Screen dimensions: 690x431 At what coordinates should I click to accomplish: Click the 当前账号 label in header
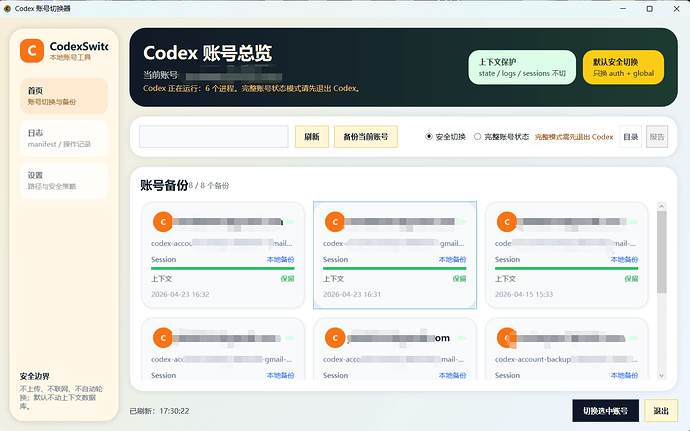tap(161, 75)
